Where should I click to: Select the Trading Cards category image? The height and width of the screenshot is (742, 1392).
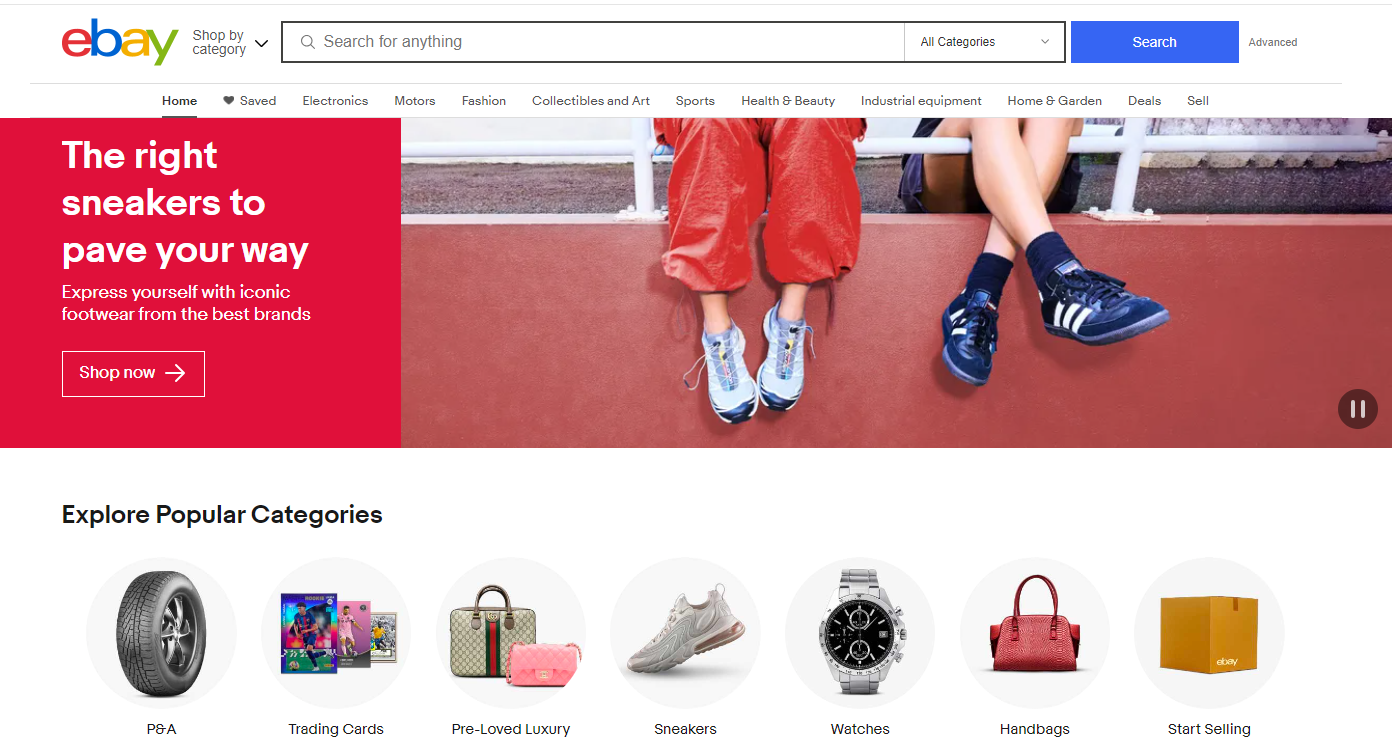pyautogui.click(x=336, y=633)
